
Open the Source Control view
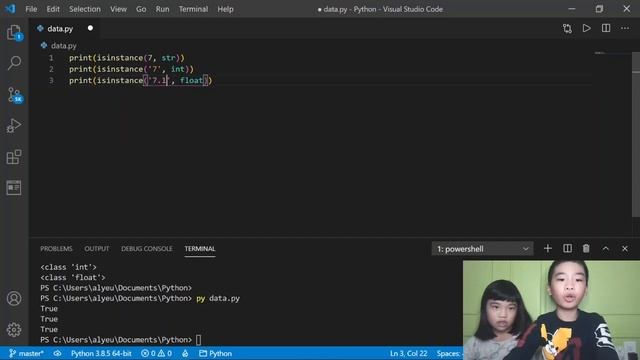click(14, 95)
